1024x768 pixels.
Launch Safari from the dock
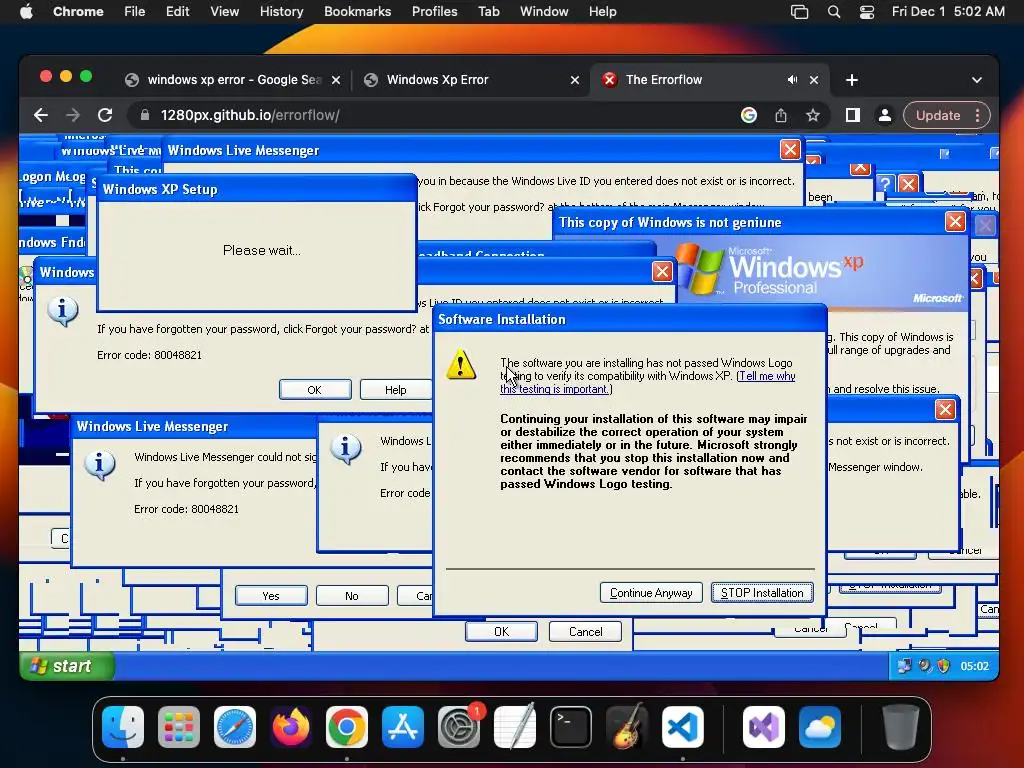(235, 727)
